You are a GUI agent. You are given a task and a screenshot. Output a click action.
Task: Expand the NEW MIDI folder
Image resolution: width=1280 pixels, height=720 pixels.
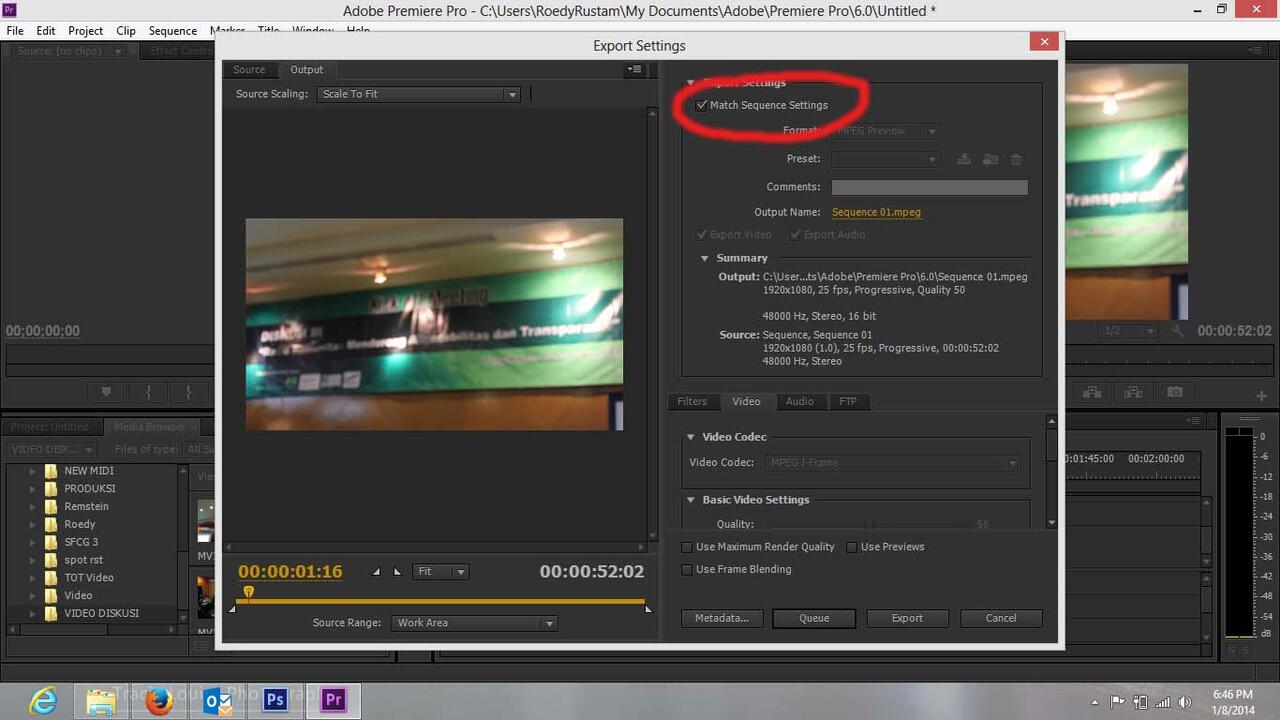32,471
